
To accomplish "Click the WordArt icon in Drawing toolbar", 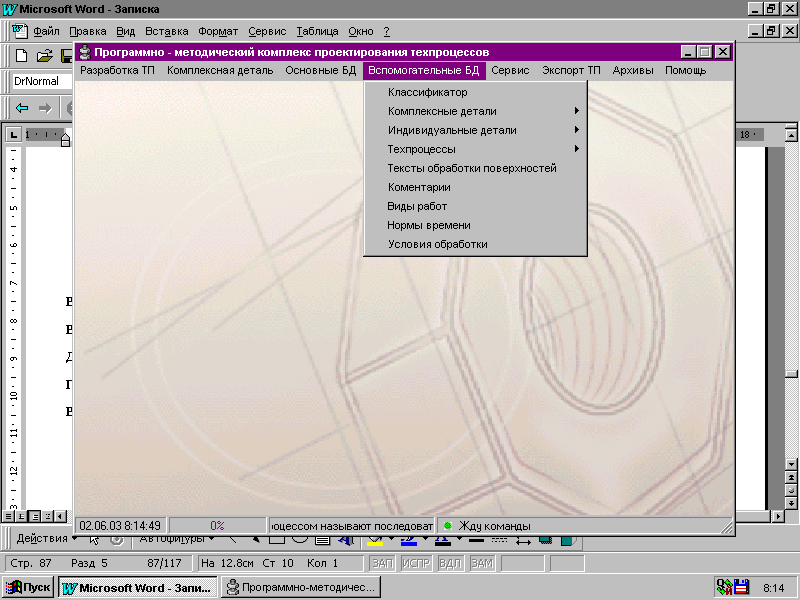I will click(x=346, y=539).
